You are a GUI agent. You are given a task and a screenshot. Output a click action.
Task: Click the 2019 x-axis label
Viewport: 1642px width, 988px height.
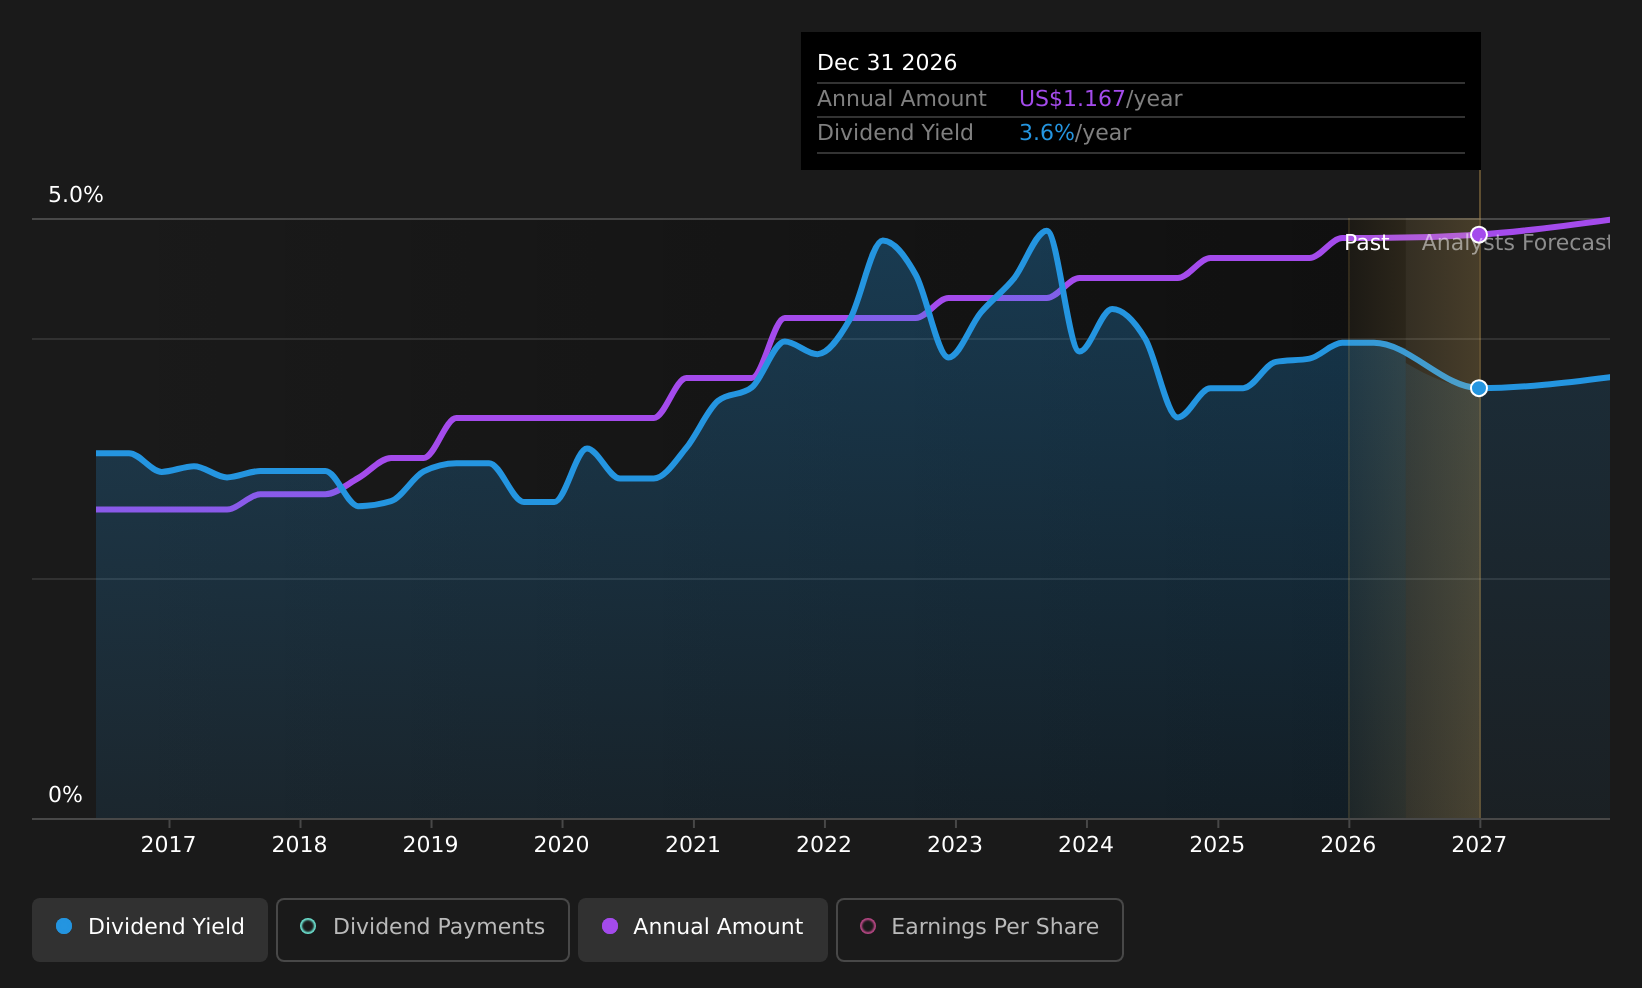coord(430,845)
